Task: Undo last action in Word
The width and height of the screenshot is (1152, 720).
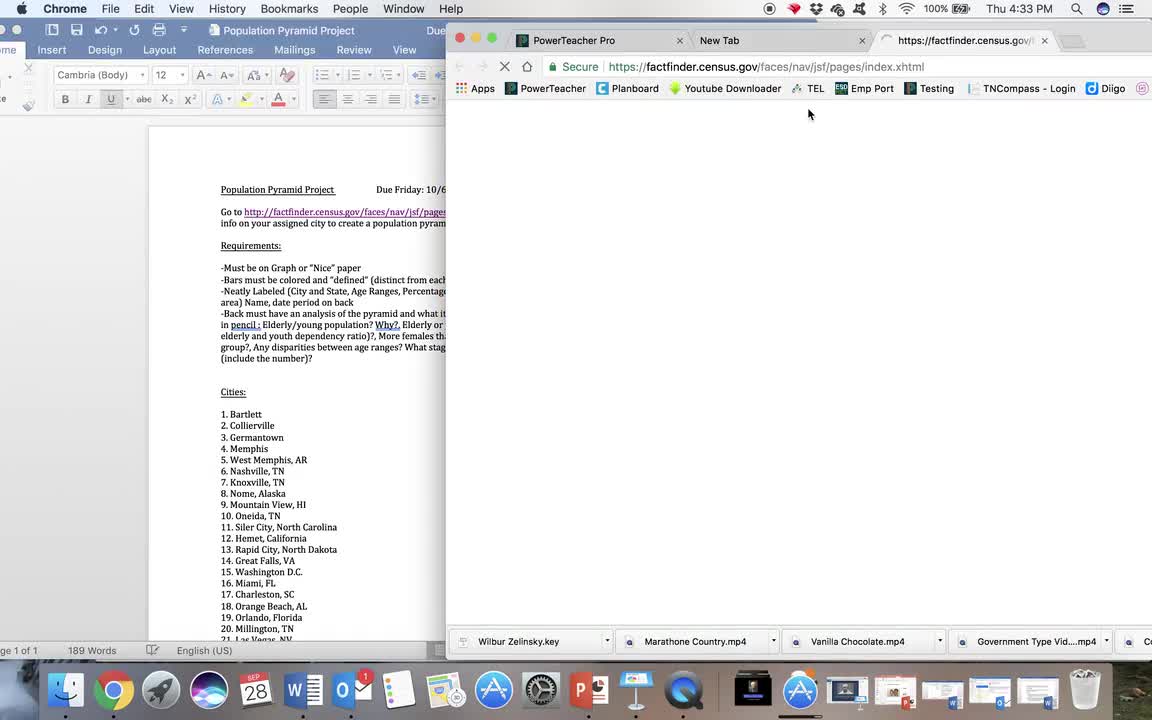Action: pos(101,30)
